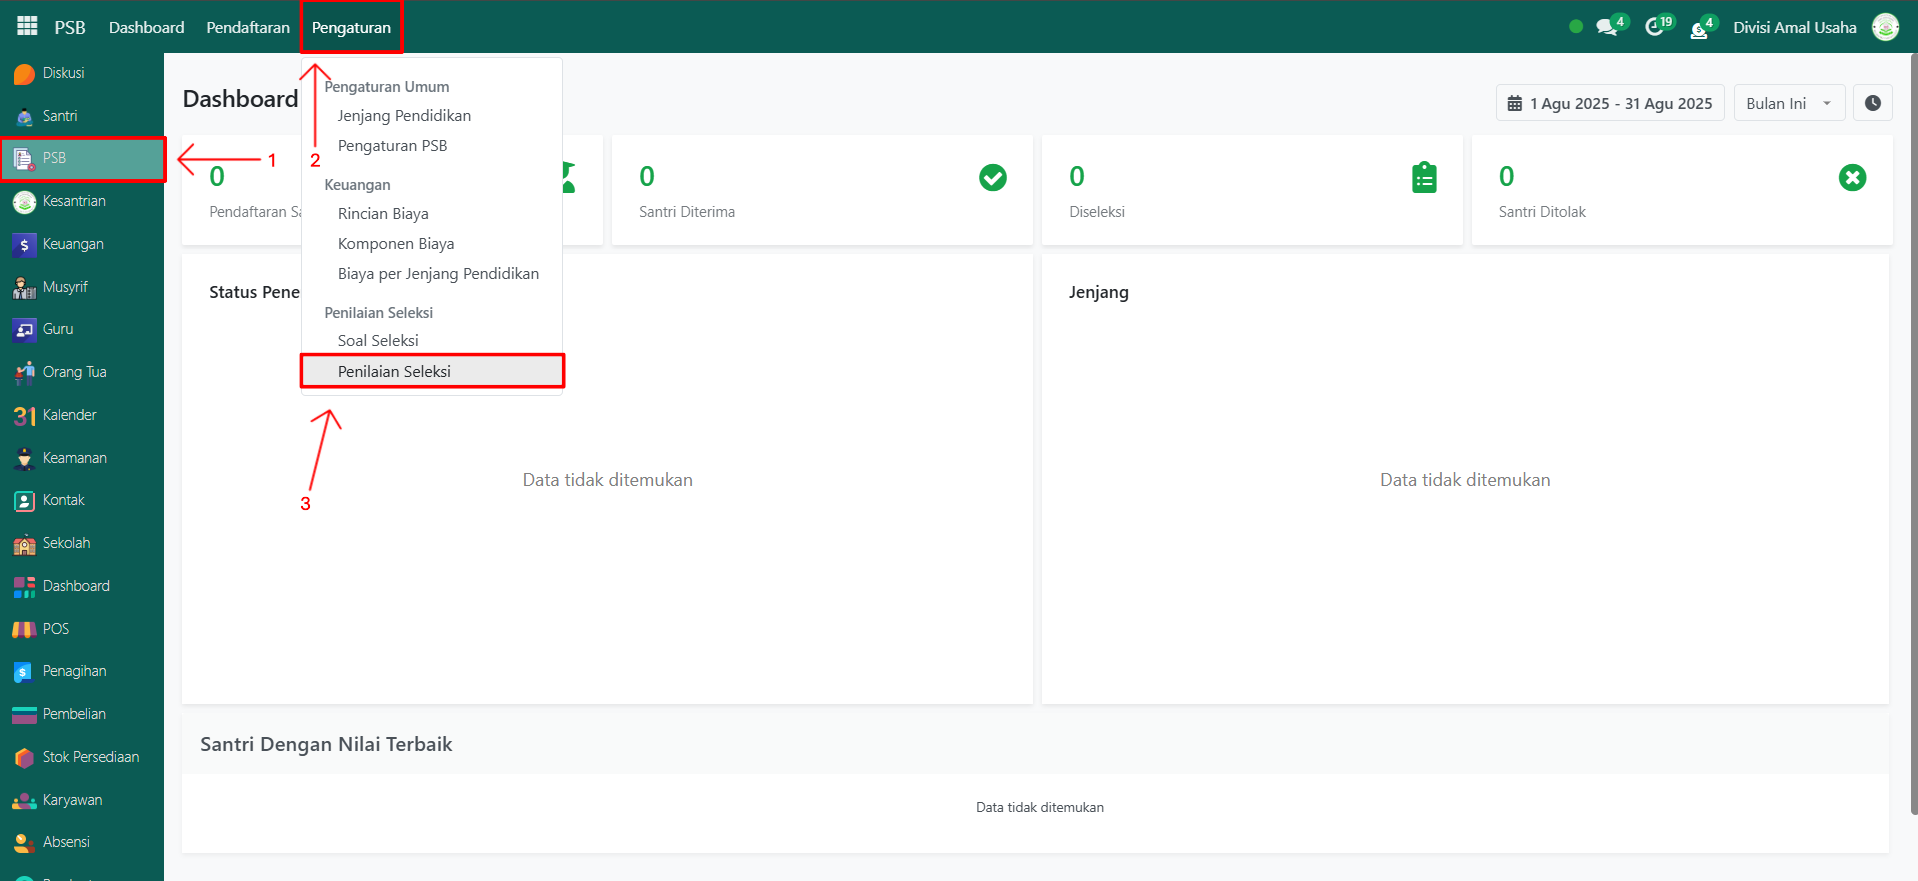The height and width of the screenshot is (881, 1918).
Task: Open the Kalender app in sidebar
Action: coord(69,415)
